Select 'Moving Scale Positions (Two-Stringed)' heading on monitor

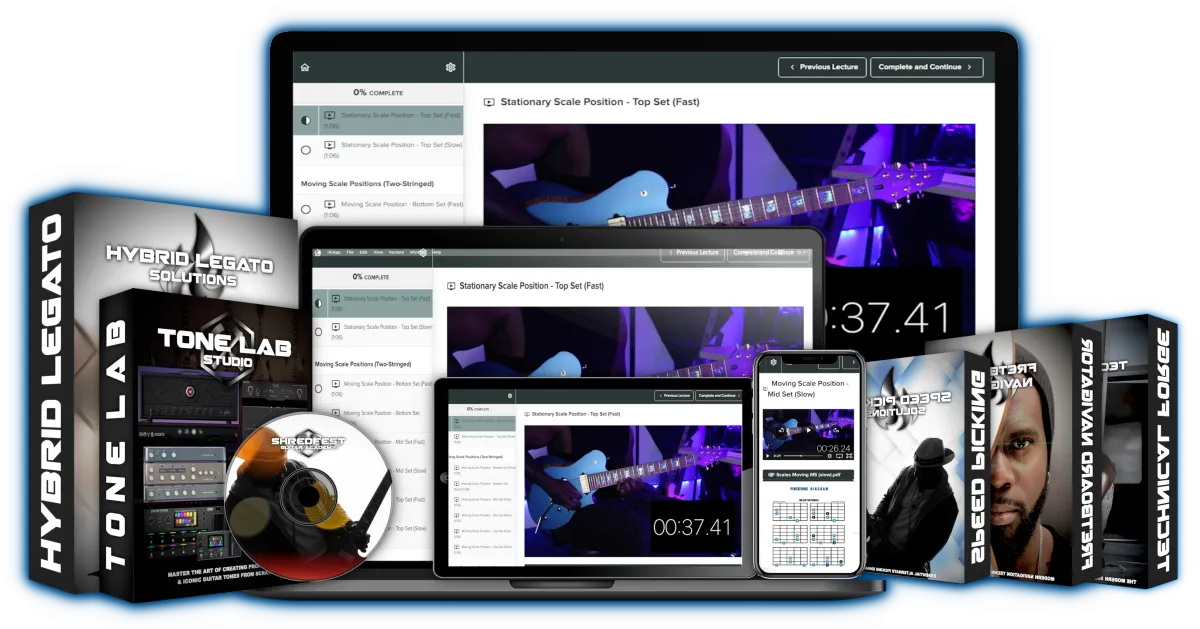tap(368, 184)
